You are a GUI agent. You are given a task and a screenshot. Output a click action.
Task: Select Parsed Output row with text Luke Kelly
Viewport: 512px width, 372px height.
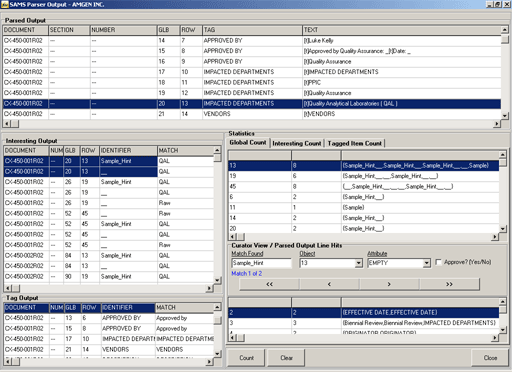point(252,41)
